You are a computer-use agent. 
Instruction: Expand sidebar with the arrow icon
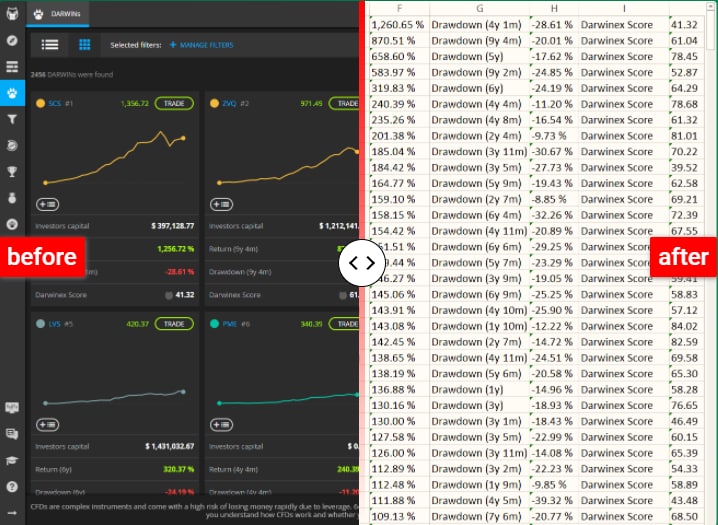click(12, 513)
